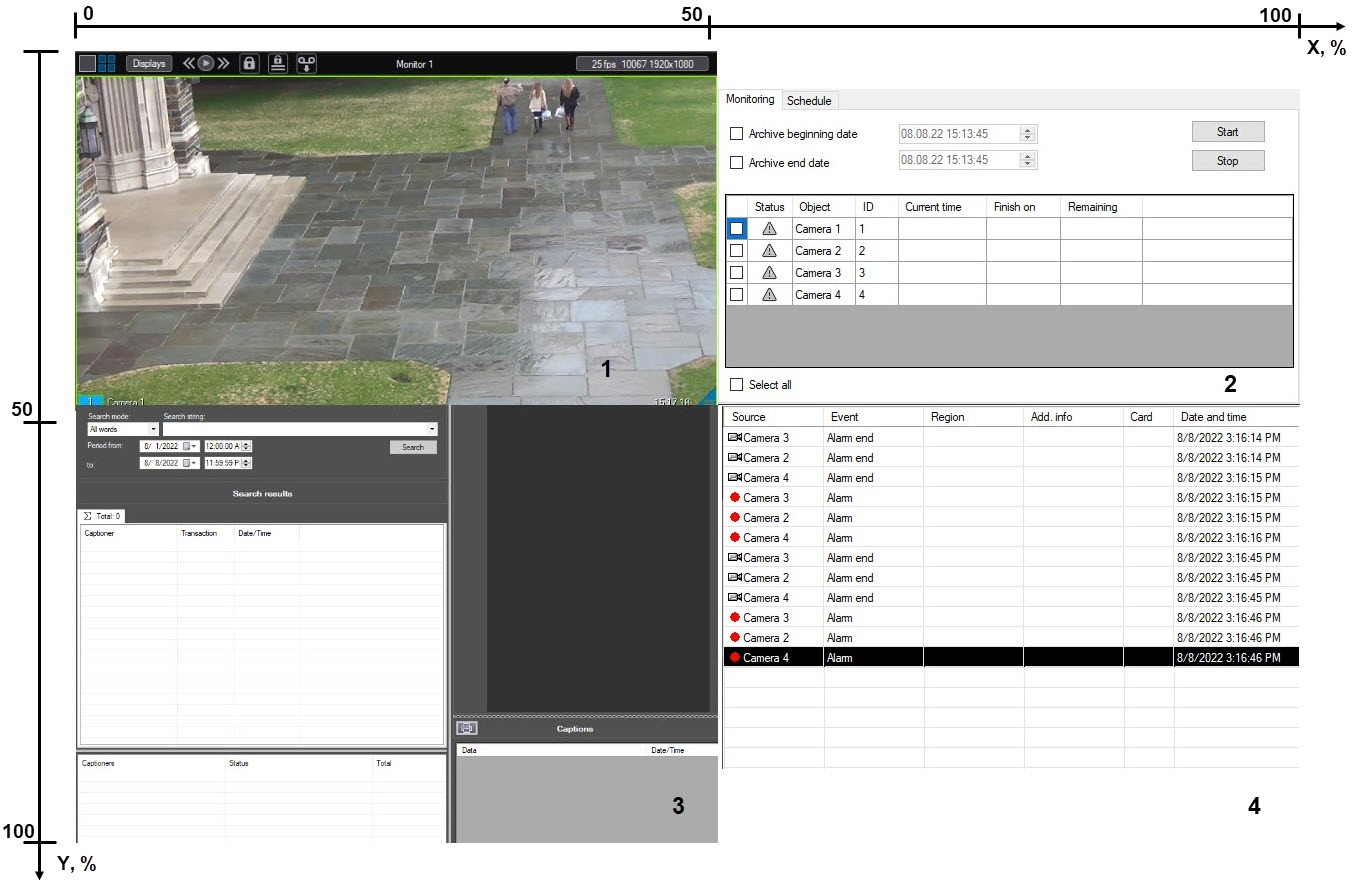The height and width of the screenshot is (880, 1353).
Task: Click the play button in monitor toolbar
Action: (205, 63)
